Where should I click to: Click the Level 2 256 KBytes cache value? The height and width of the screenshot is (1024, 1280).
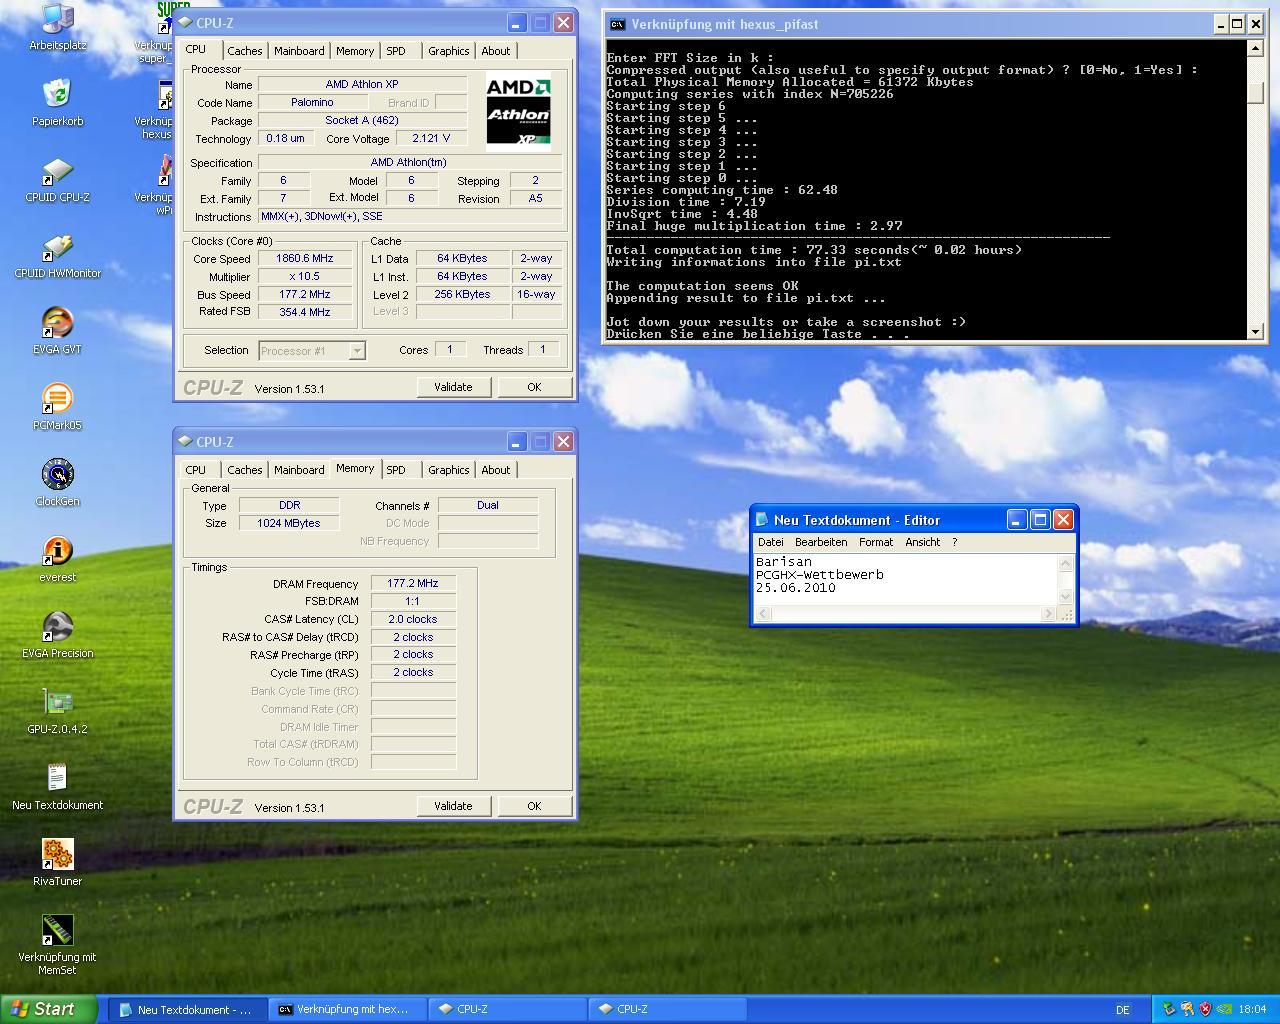click(x=463, y=294)
